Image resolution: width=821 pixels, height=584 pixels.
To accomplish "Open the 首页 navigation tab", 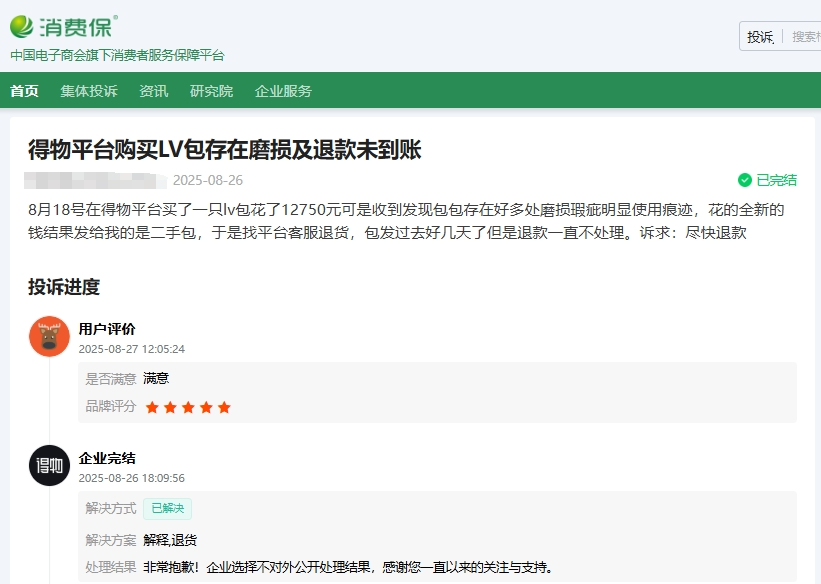I will click(x=24, y=91).
